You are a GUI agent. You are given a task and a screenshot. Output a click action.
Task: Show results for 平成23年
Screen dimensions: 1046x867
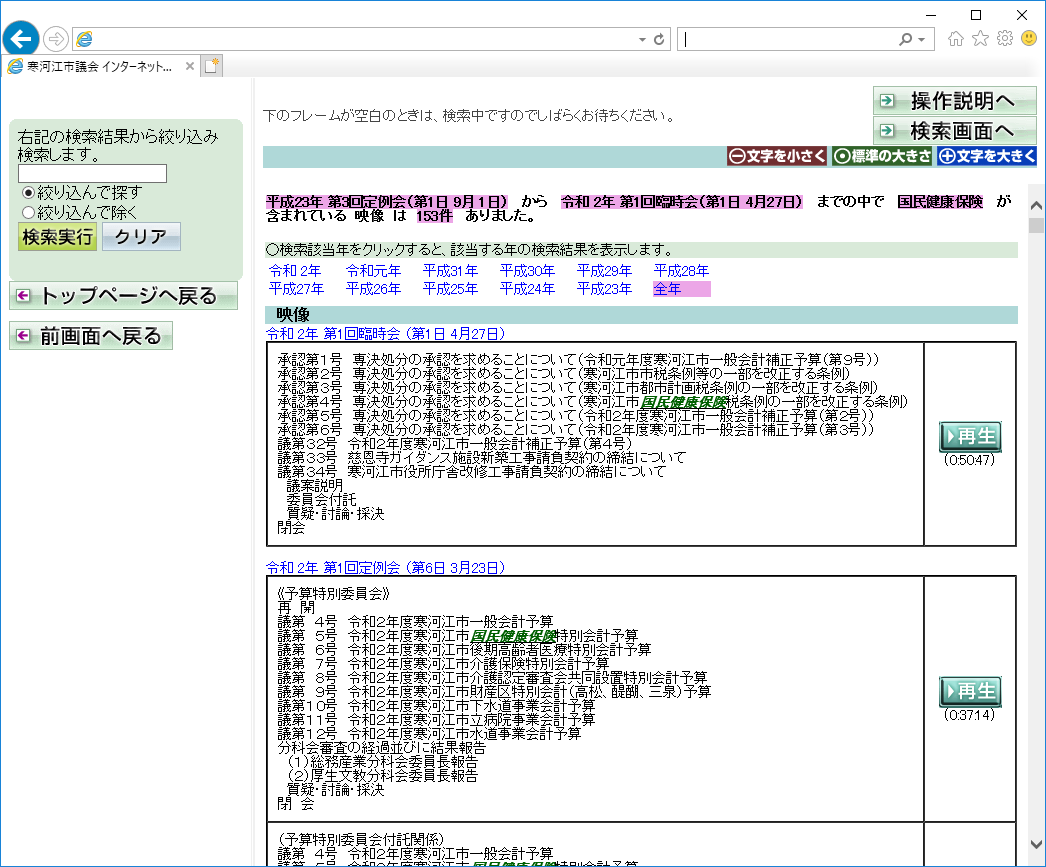(x=604, y=289)
